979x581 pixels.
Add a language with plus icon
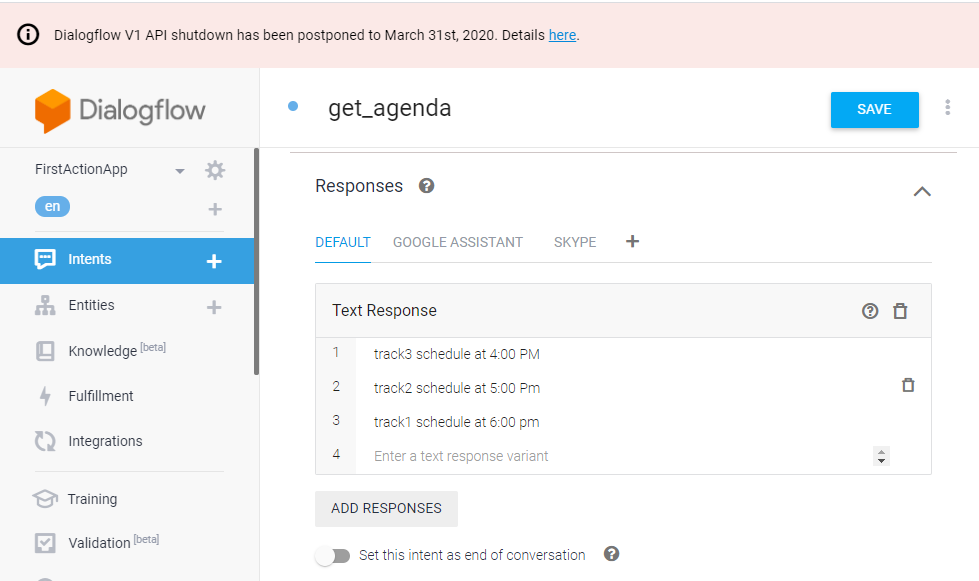[214, 209]
